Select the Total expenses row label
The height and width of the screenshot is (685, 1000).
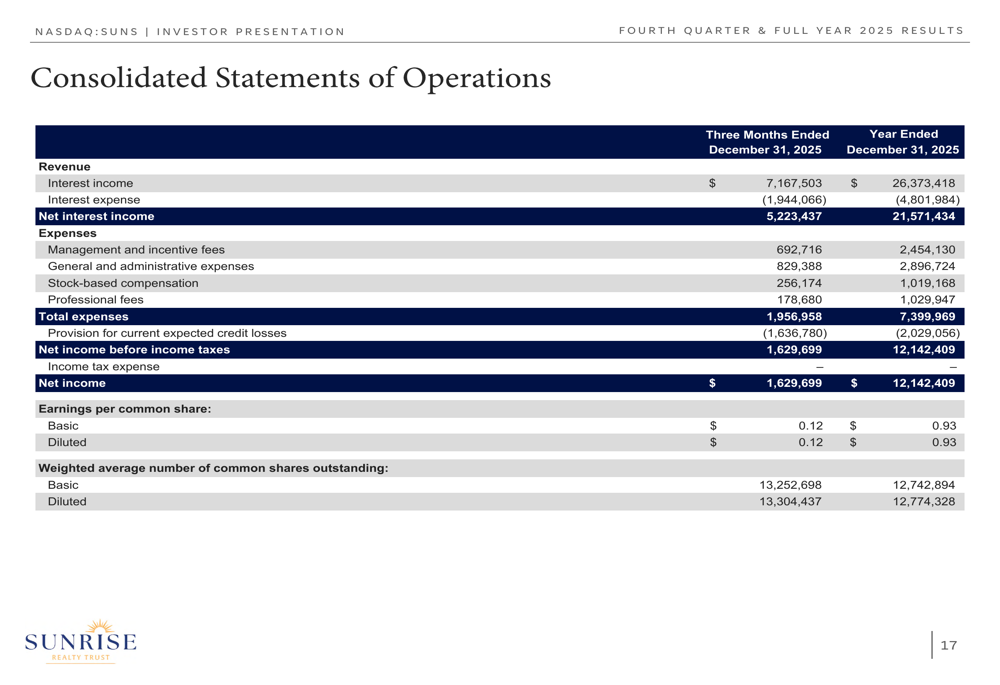pos(82,316)
